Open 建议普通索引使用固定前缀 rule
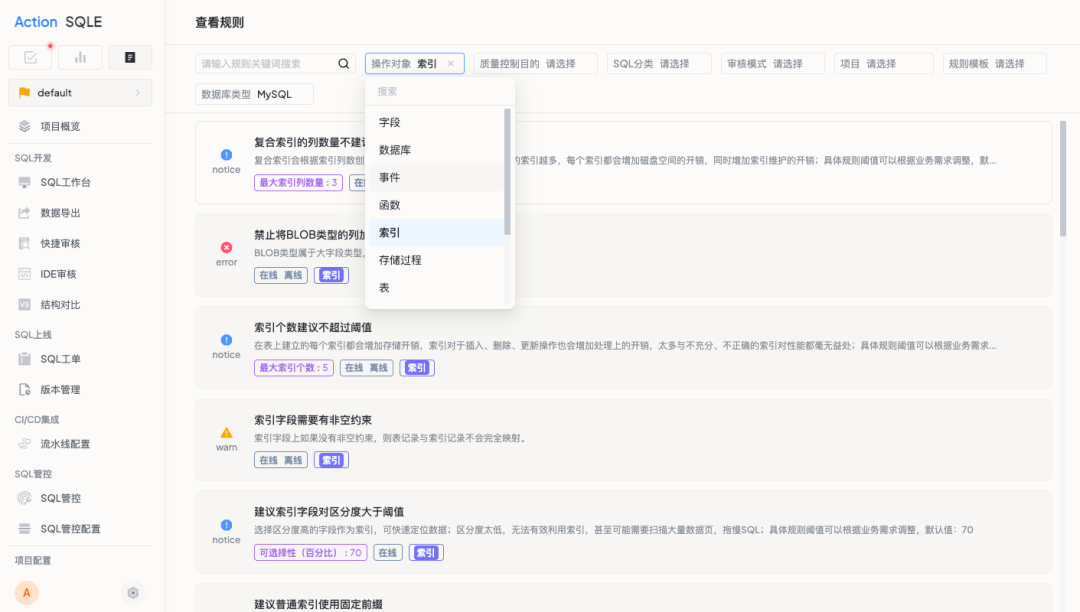The width and height of the screenshot is (1080, 612). click(318, 604)
